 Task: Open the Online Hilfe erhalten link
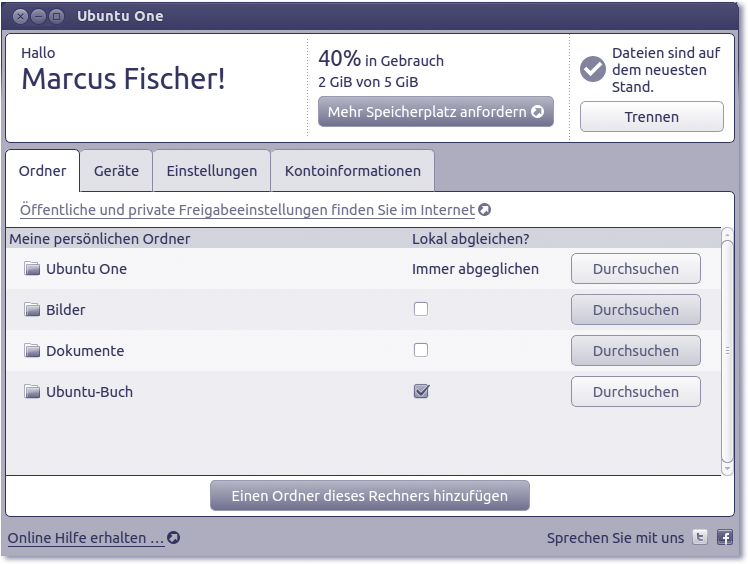tap(86, 538)
